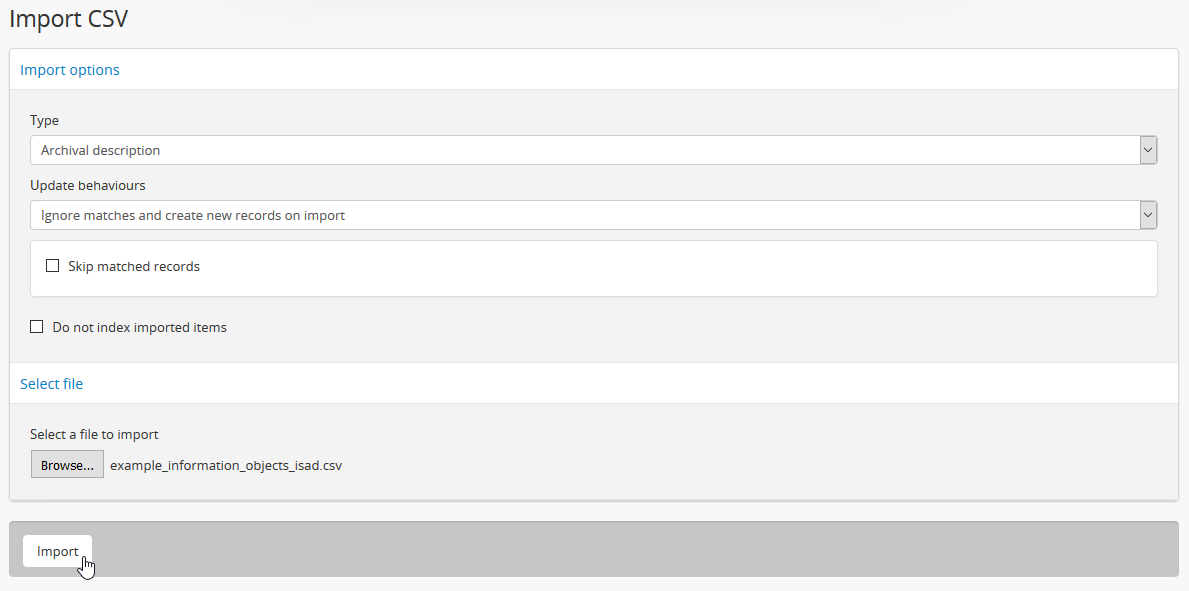The height and width of the screenshot is (591, 1189).
Task: Click the 'Do not index imported items' label
Action: pyautogui.click(x=139, y=328)
